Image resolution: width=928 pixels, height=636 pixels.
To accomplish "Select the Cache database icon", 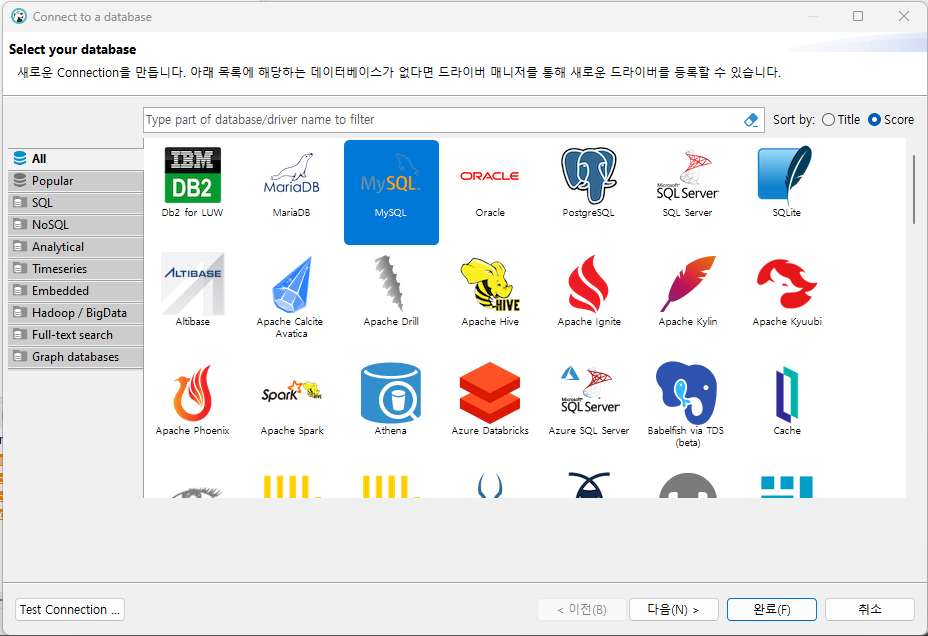I will pyautogui.click(x=787, y=393).
